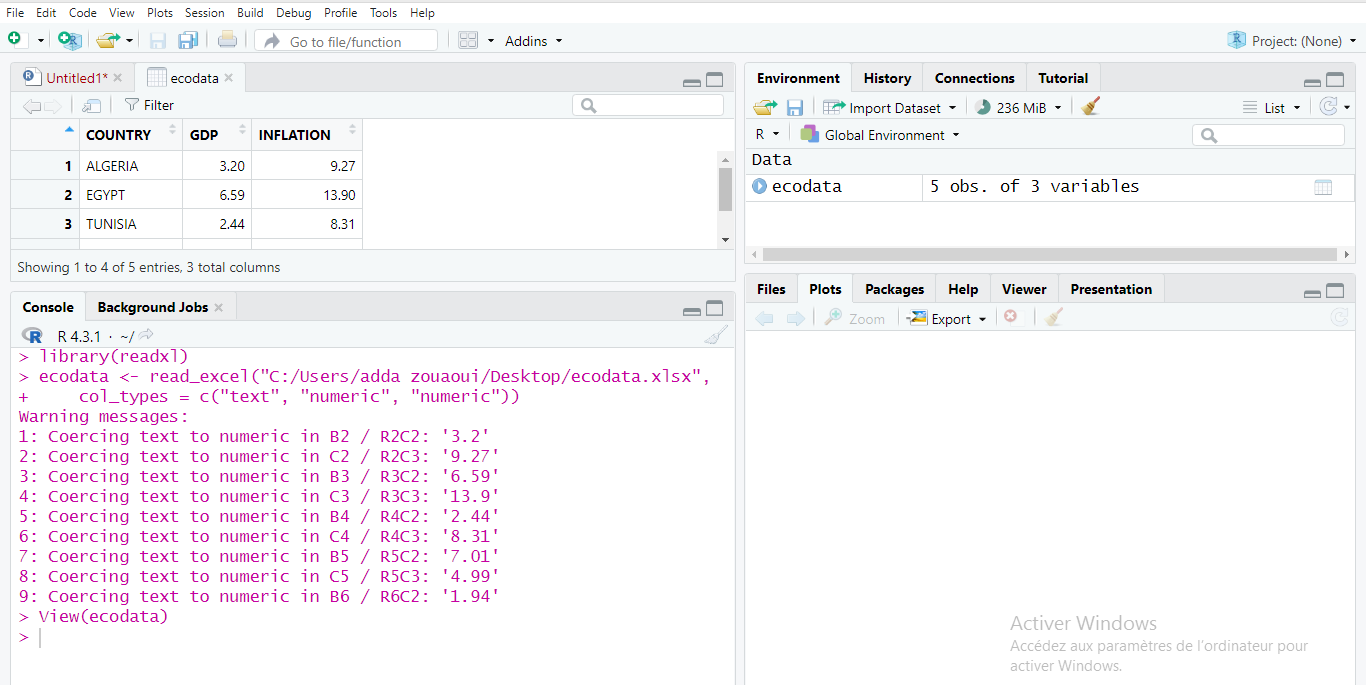Screen dimensions: 1366x685
Task: Click Save workspace icon in Environment pane
Action: (795, 107)
